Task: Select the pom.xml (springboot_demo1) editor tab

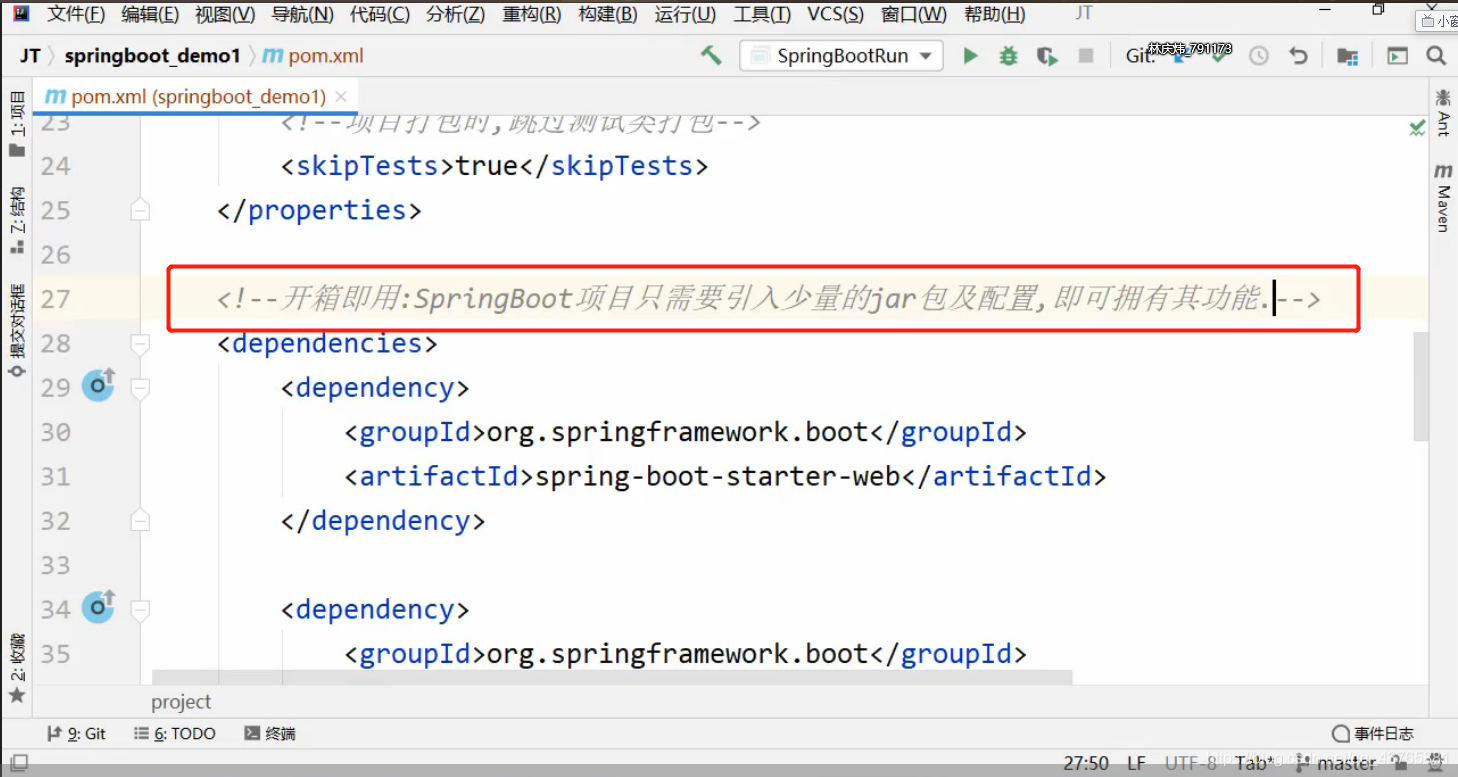Action: tap(198, 97)
